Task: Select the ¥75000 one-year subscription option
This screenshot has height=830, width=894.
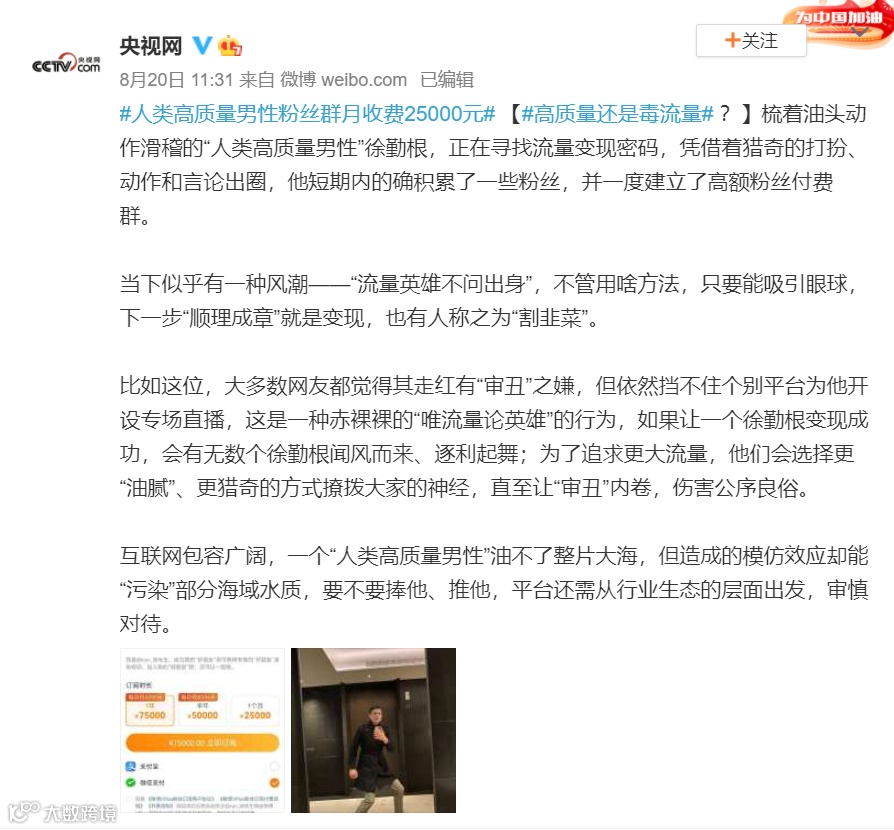Action: point(150,710)
